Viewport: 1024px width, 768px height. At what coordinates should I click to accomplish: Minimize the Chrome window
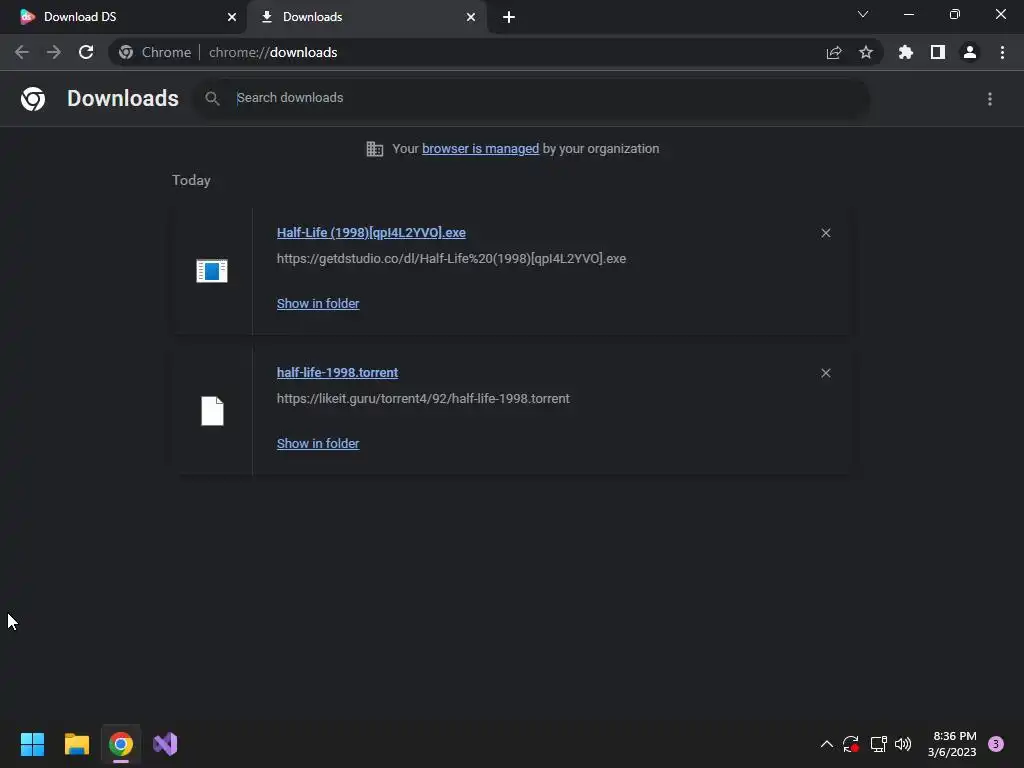pyautogui.click(x=909, y=14)
